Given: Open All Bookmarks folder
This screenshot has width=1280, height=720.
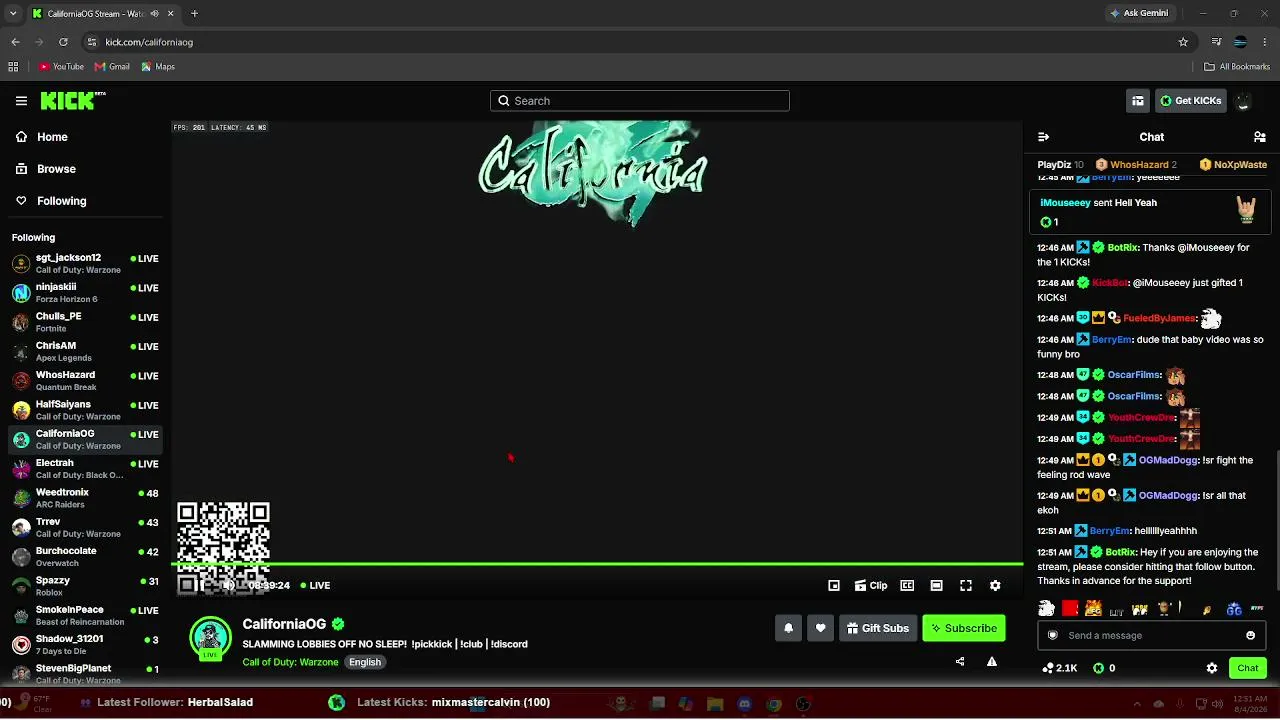Looking at the screenshot, I should [x=1236, y=67].
